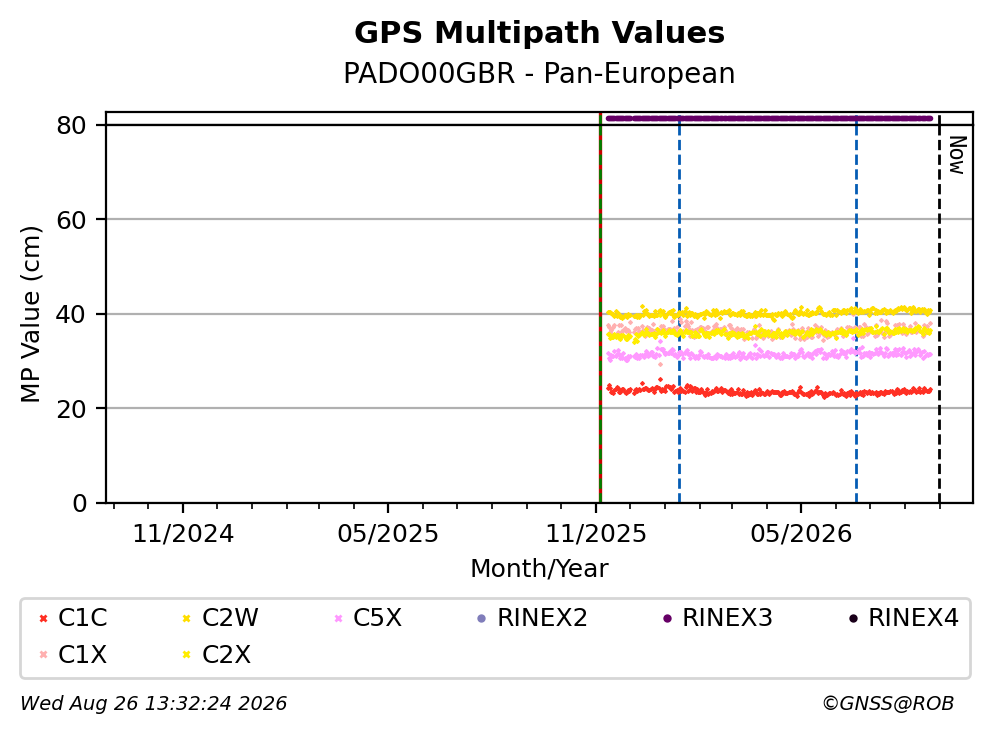Click the C5X magenta legend marker
The height and width of the screenshot is (734, 993).
338,618
